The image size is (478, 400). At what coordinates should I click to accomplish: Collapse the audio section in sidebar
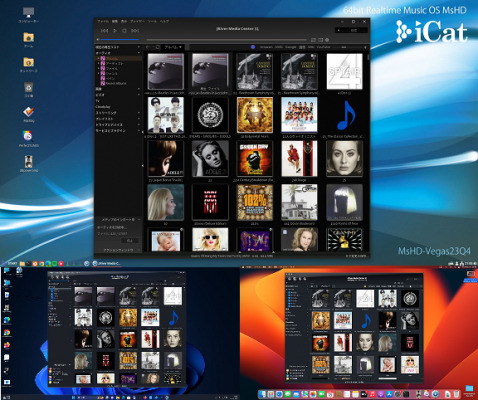[139, 53]
